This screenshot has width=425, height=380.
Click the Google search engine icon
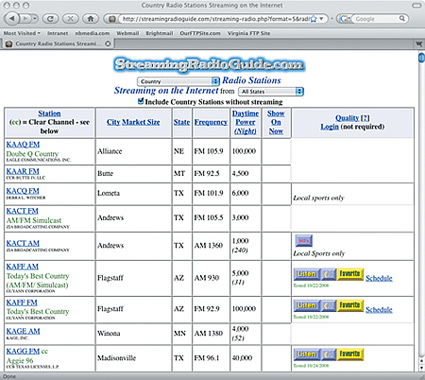(x=343, y=19)
